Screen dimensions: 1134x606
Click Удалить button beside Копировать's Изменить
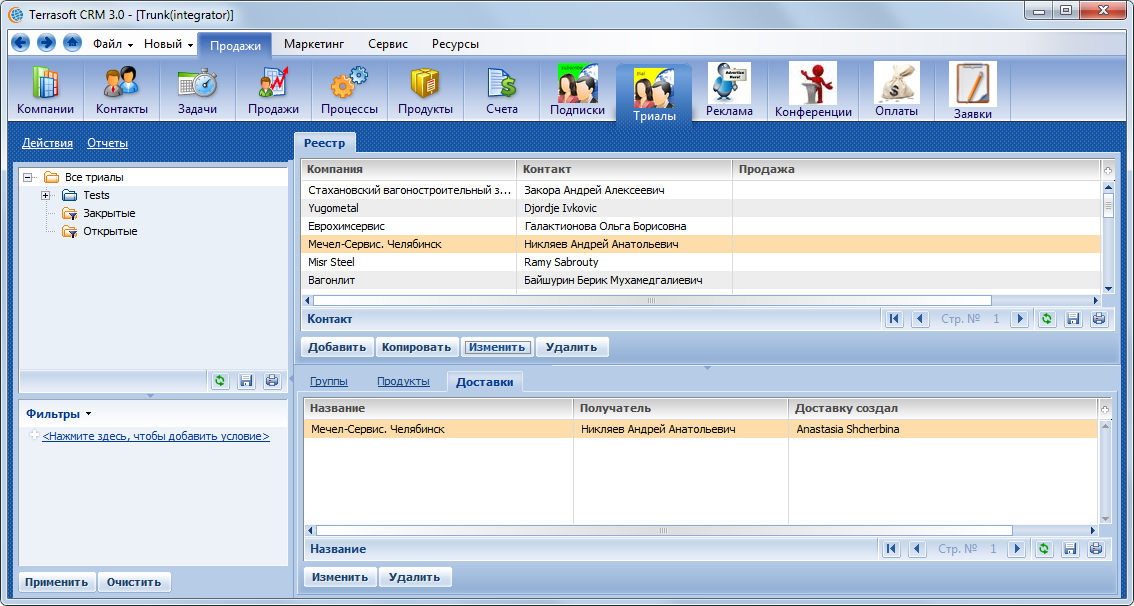click(x=572, y=347)
